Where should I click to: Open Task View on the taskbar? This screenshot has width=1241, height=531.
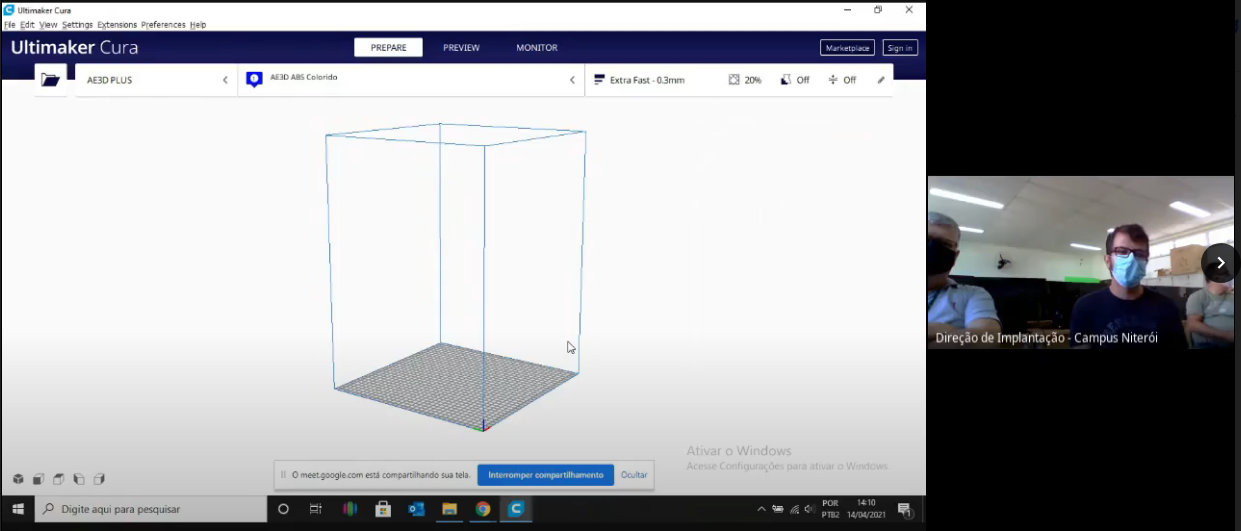[x=316, y=509]
